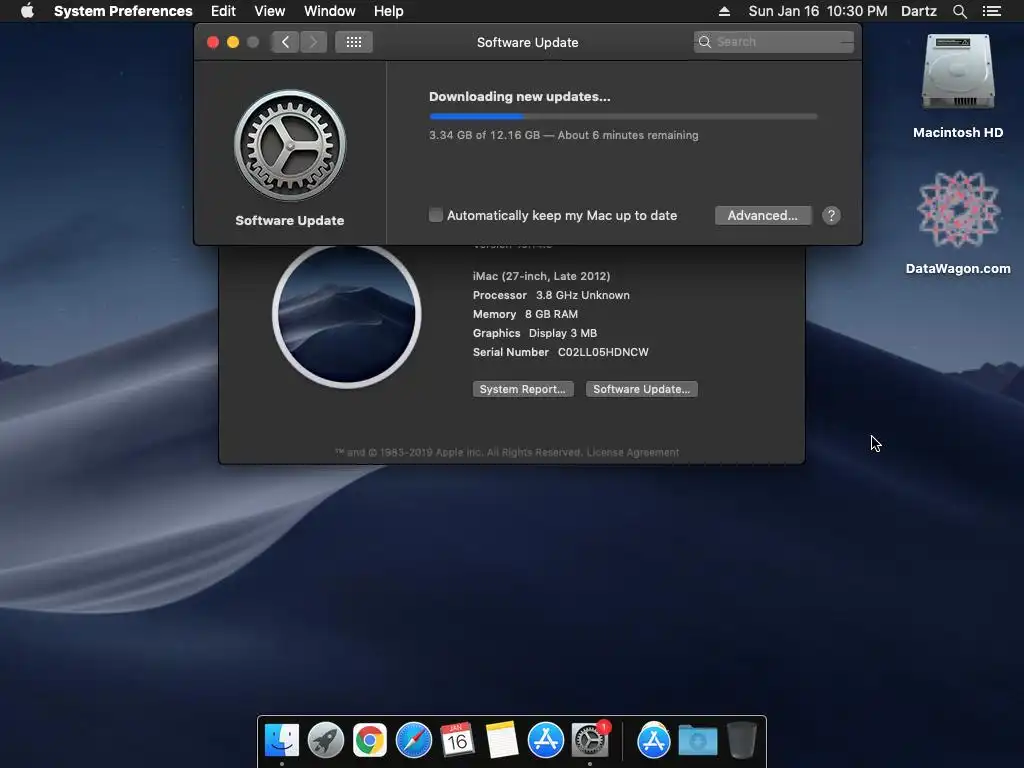1024x768 pixels.
Task: Open the Advanced... options
Action: [763, 216]
